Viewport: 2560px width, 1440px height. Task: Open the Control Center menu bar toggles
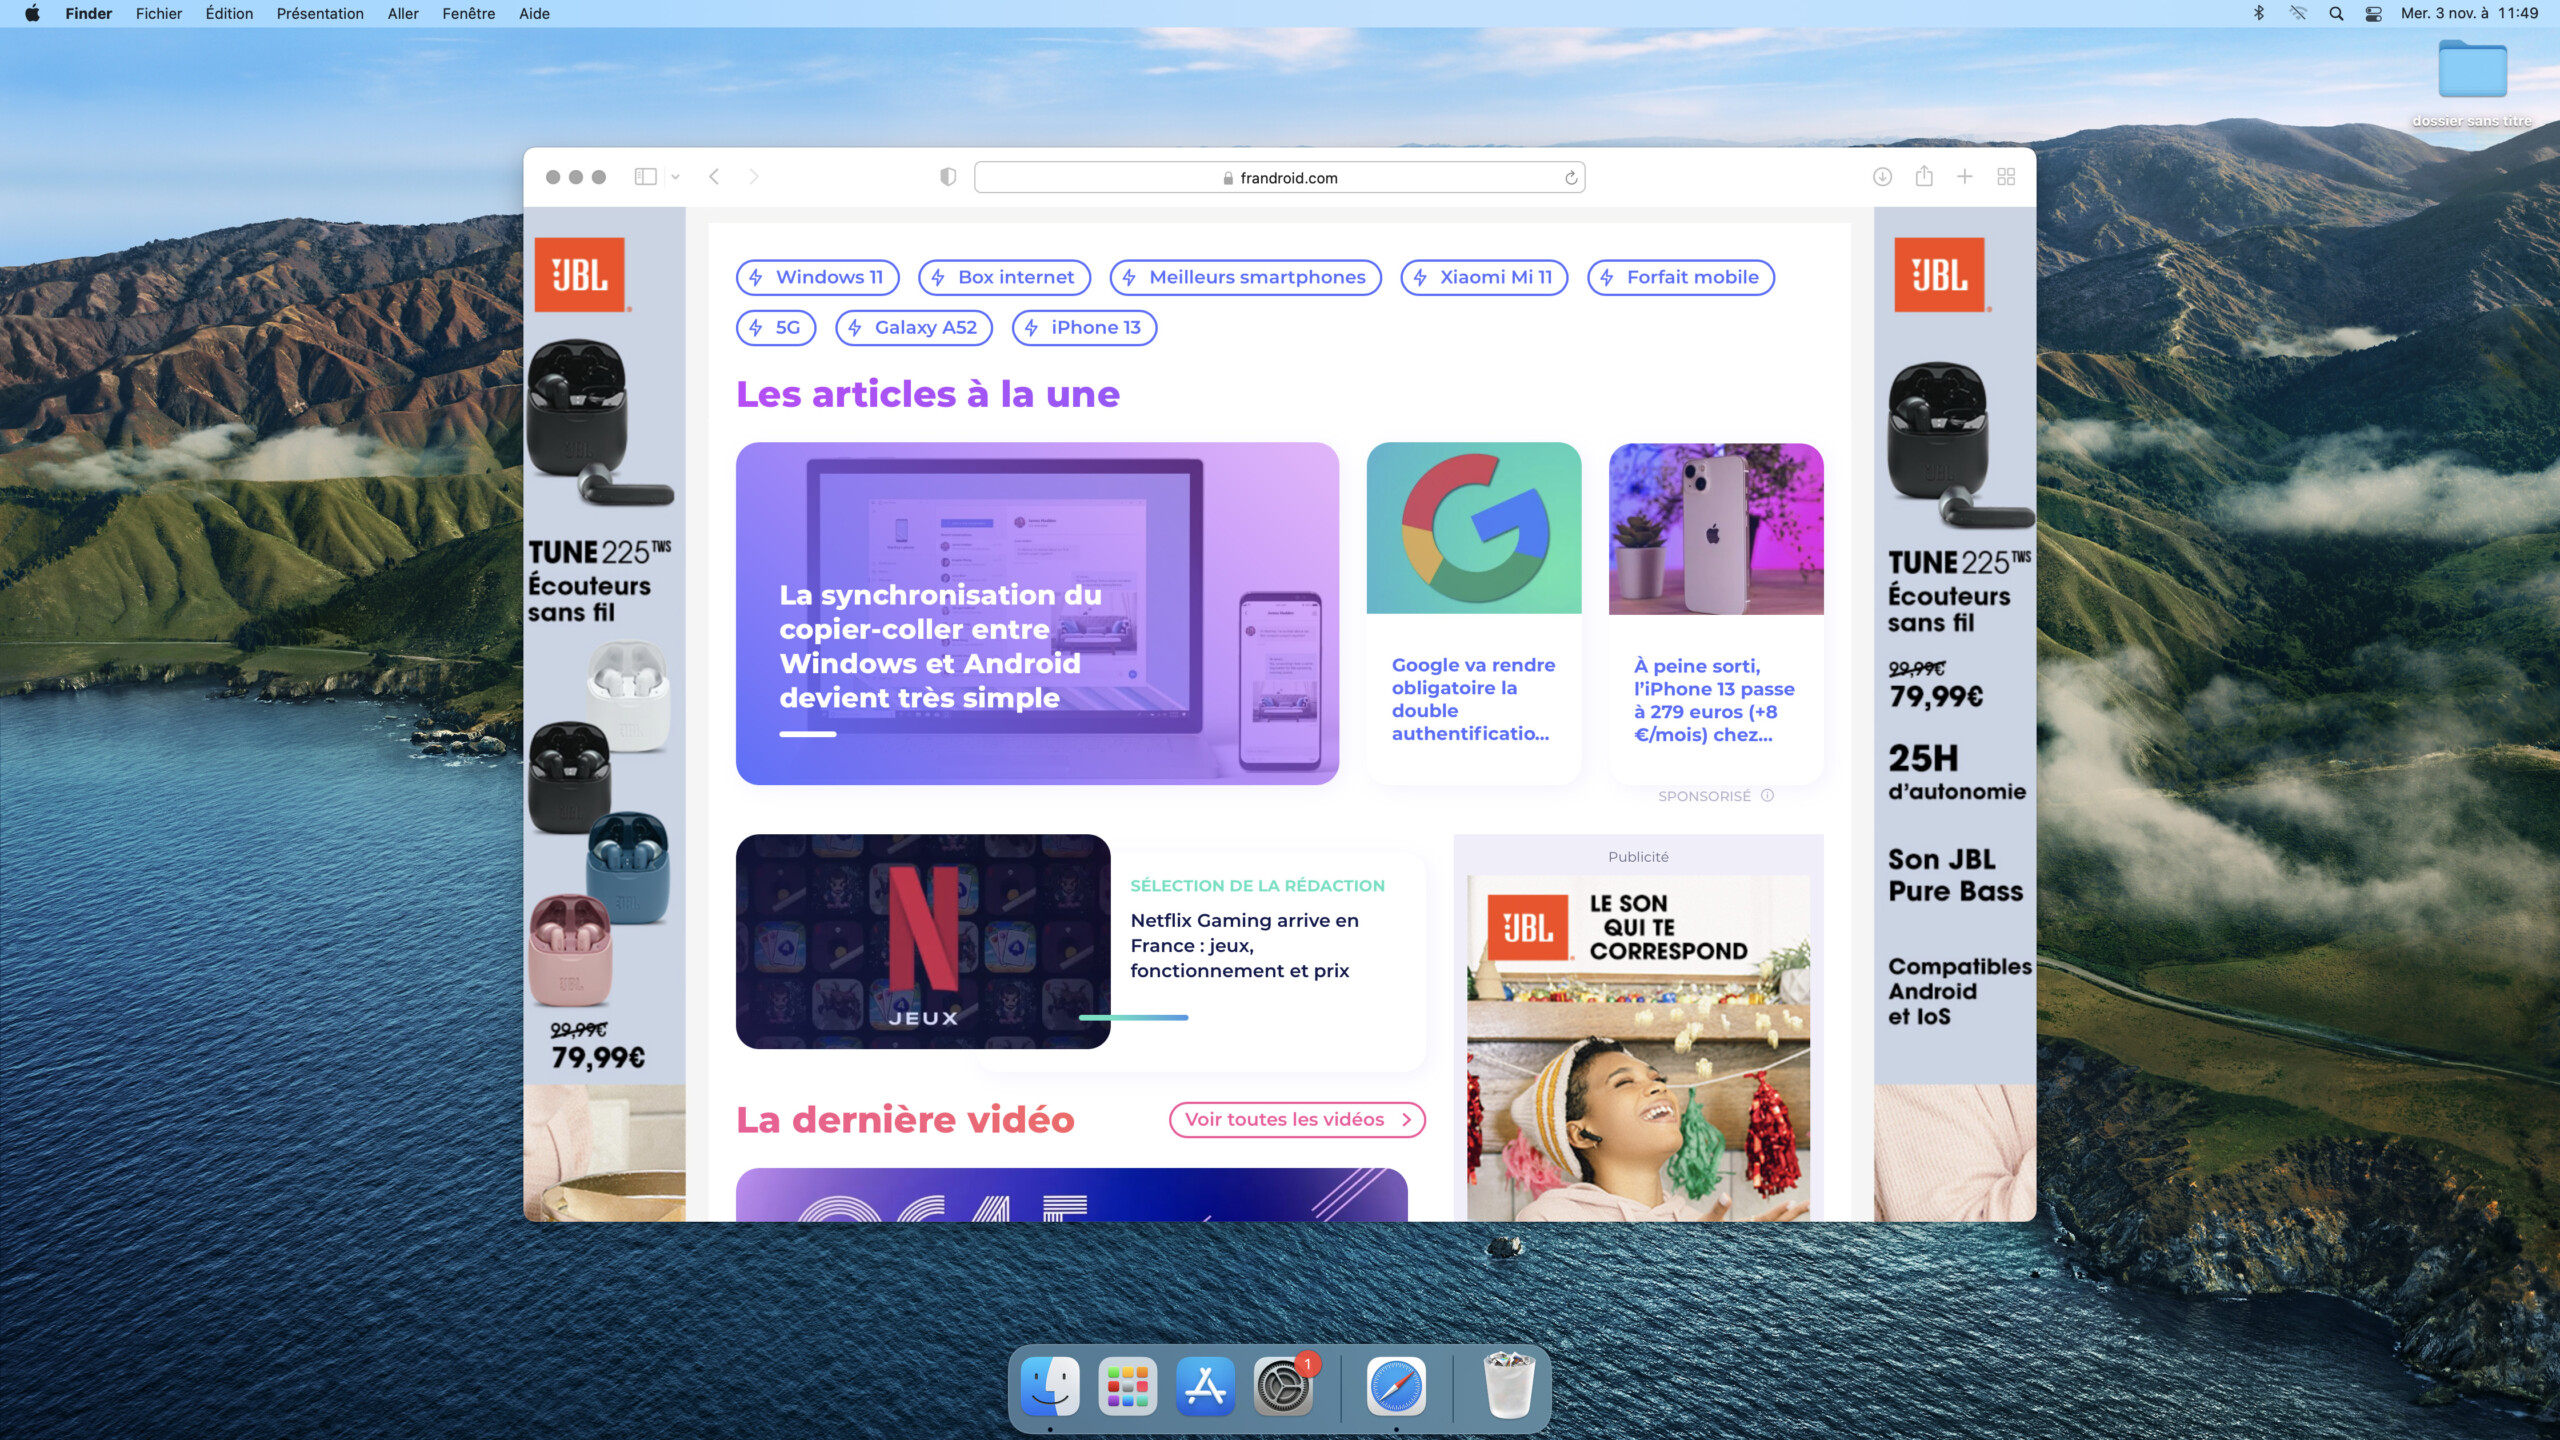(x=2373, y=14)
